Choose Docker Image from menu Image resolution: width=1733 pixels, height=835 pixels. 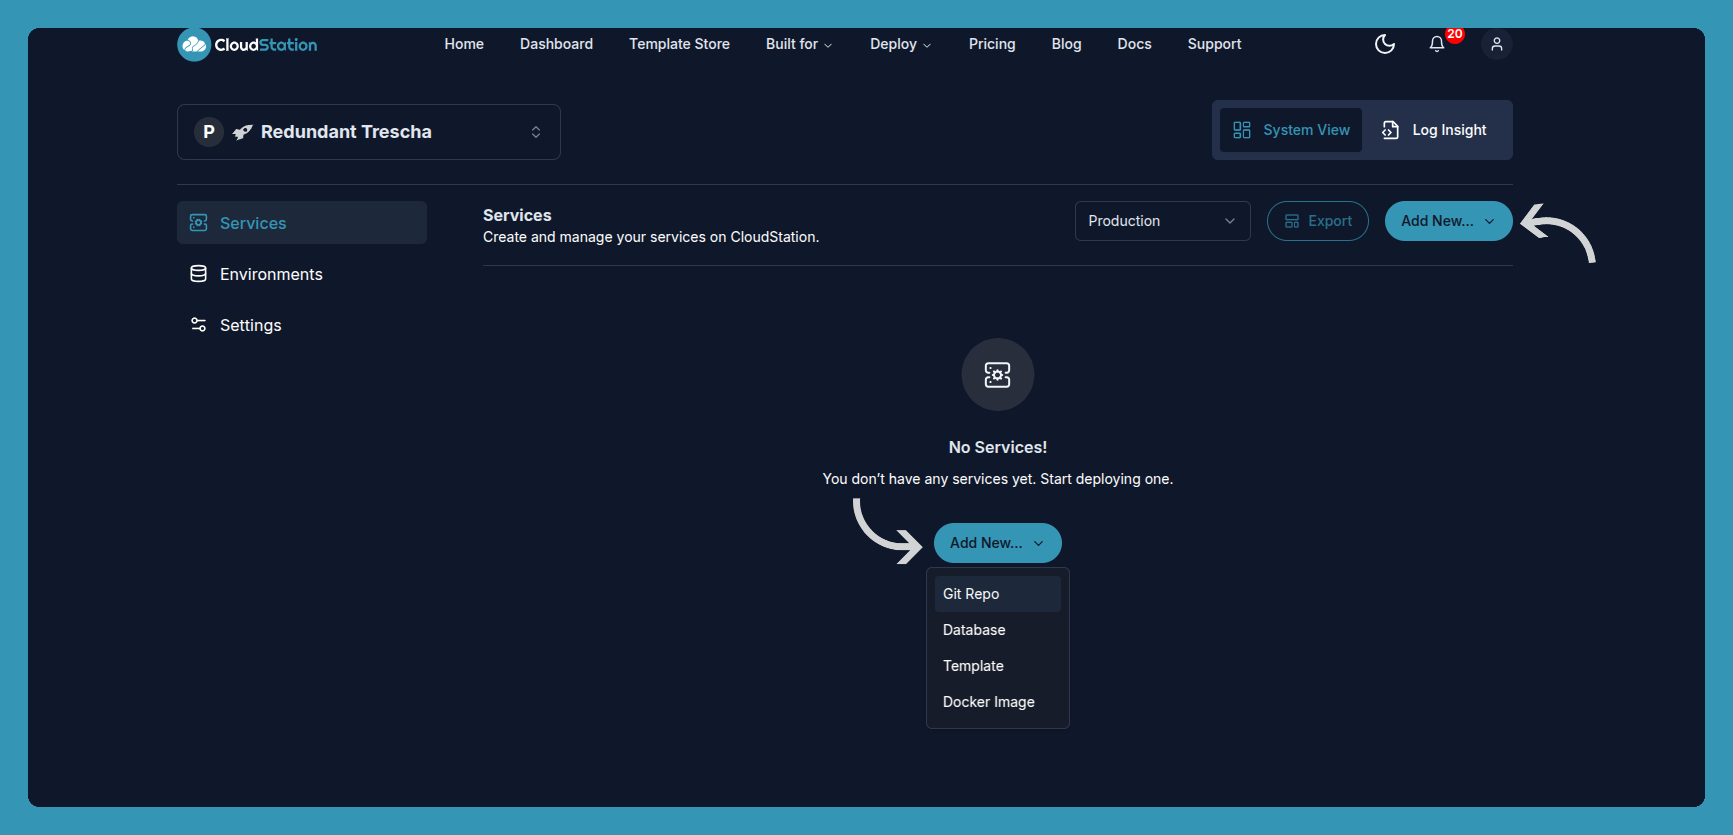pos(998,702)
